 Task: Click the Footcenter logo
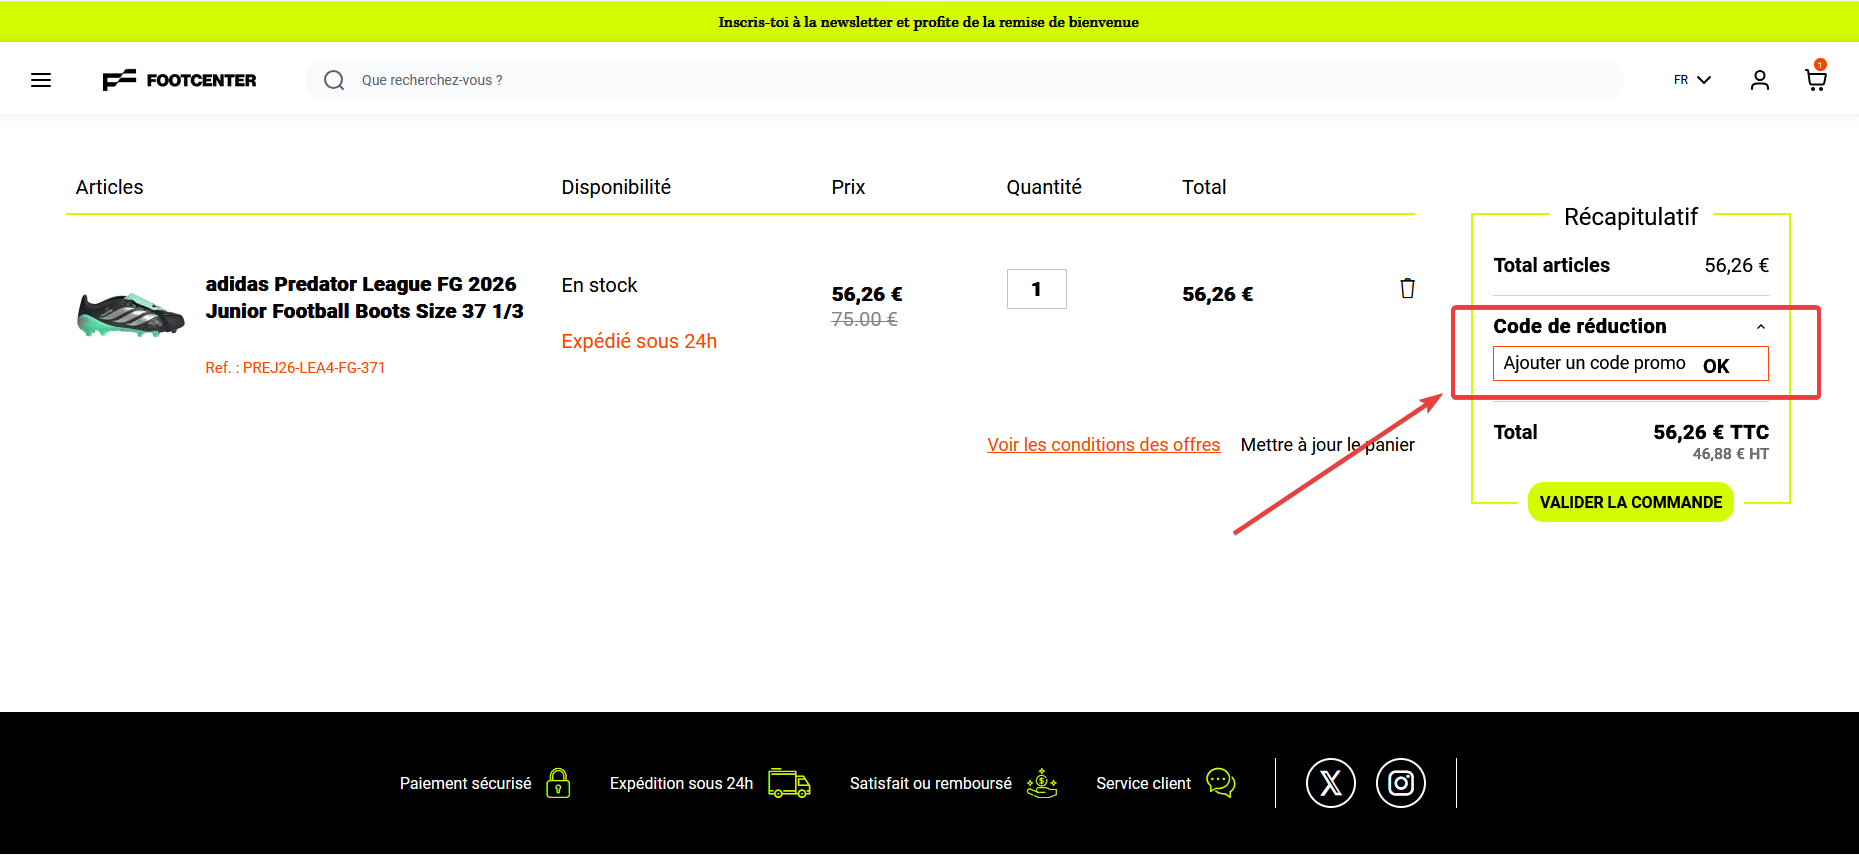(x=179, y=80)
